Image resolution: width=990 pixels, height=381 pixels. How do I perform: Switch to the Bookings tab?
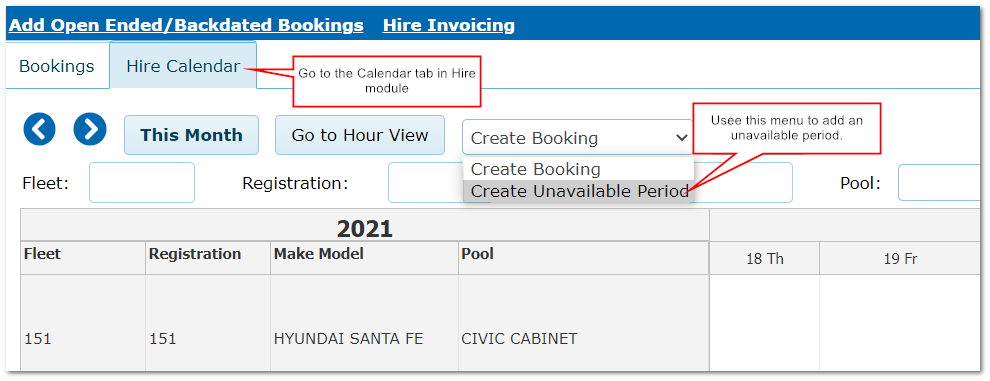[x=57, y=66]
